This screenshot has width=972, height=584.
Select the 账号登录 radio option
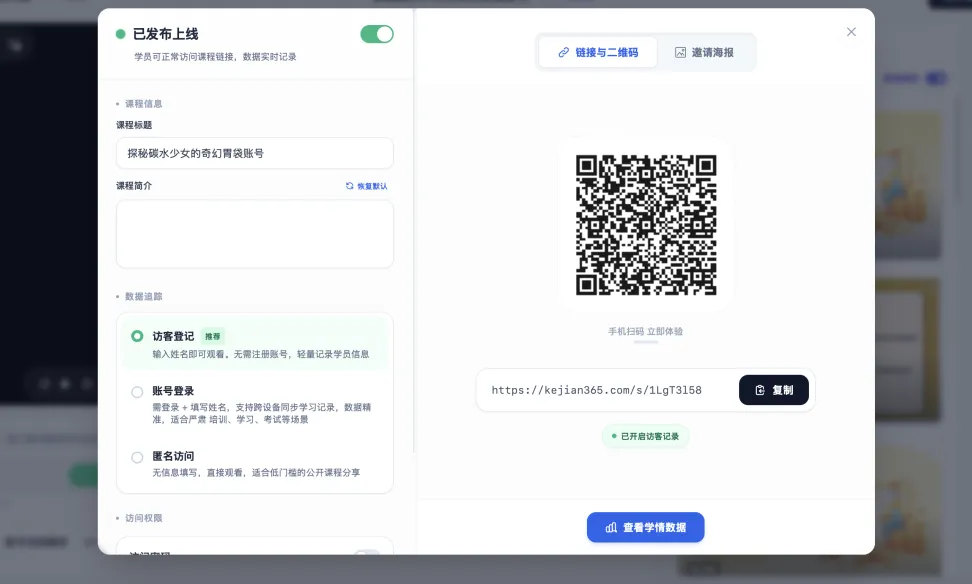click(x=137, y=392)
